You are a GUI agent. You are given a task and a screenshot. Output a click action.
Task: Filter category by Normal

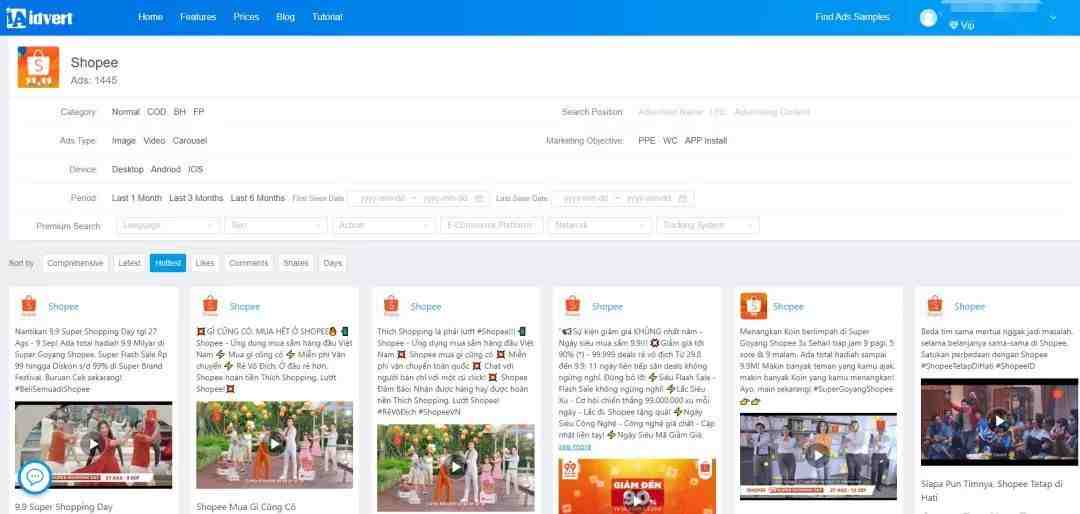125,112
